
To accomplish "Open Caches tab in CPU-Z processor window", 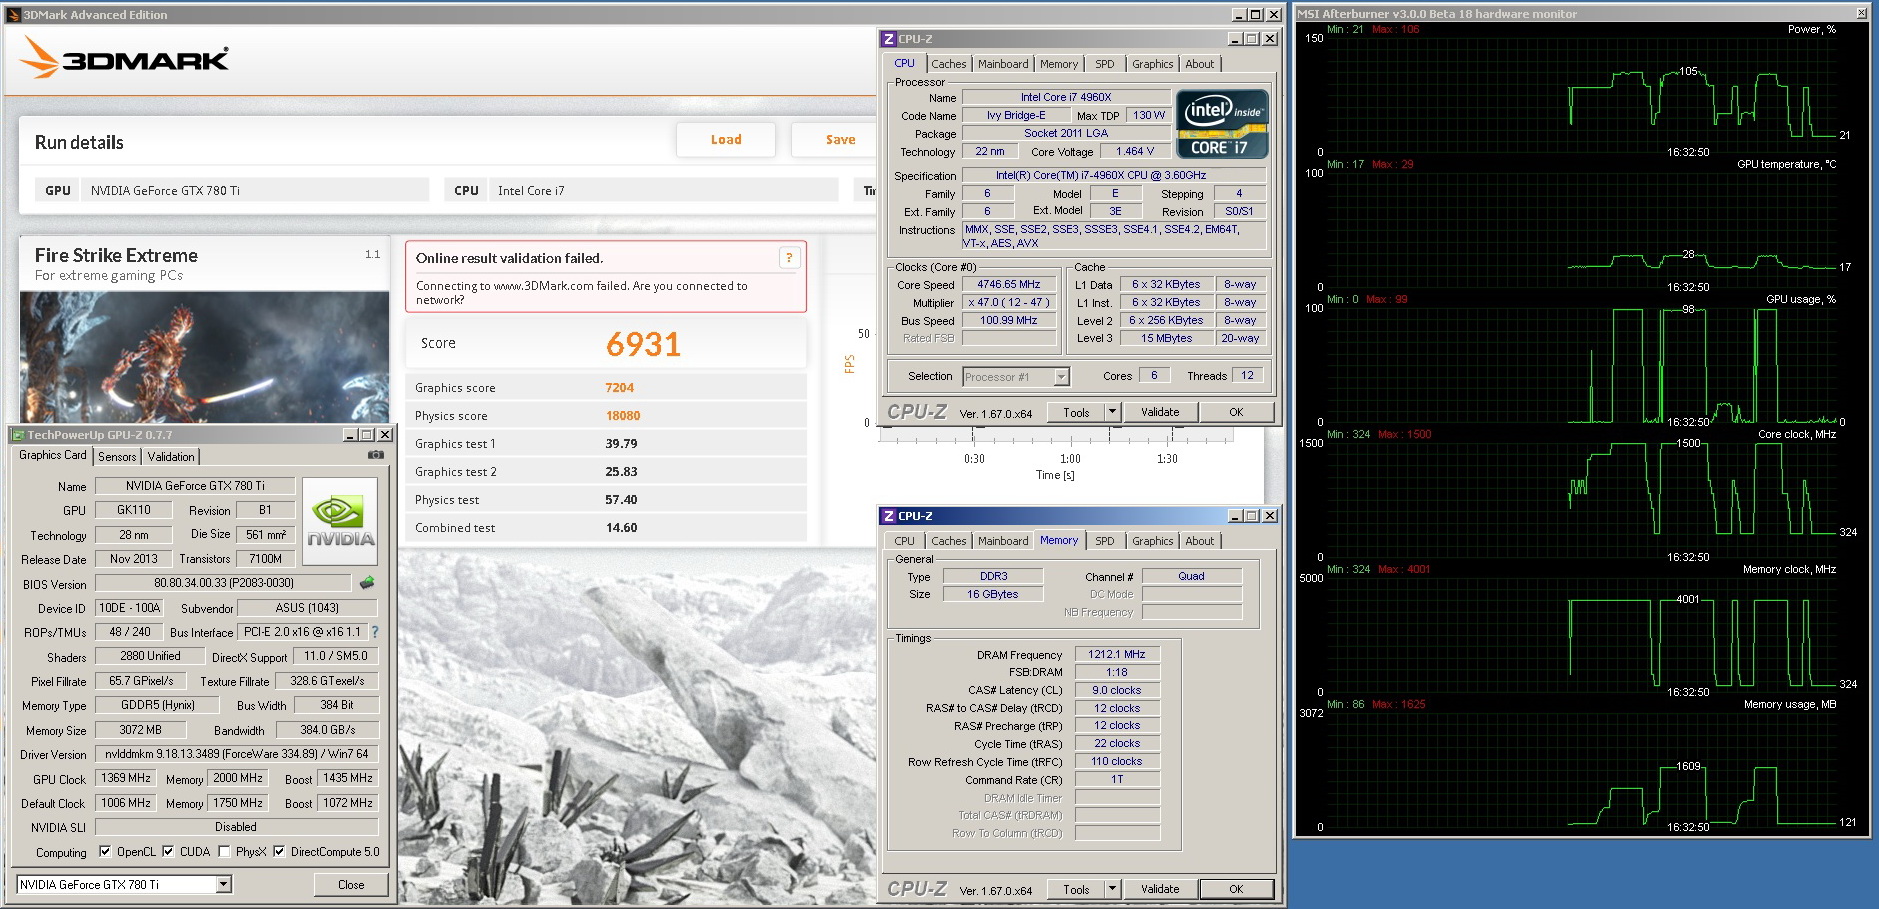I will pyautogui.click(x=949, y=64).
